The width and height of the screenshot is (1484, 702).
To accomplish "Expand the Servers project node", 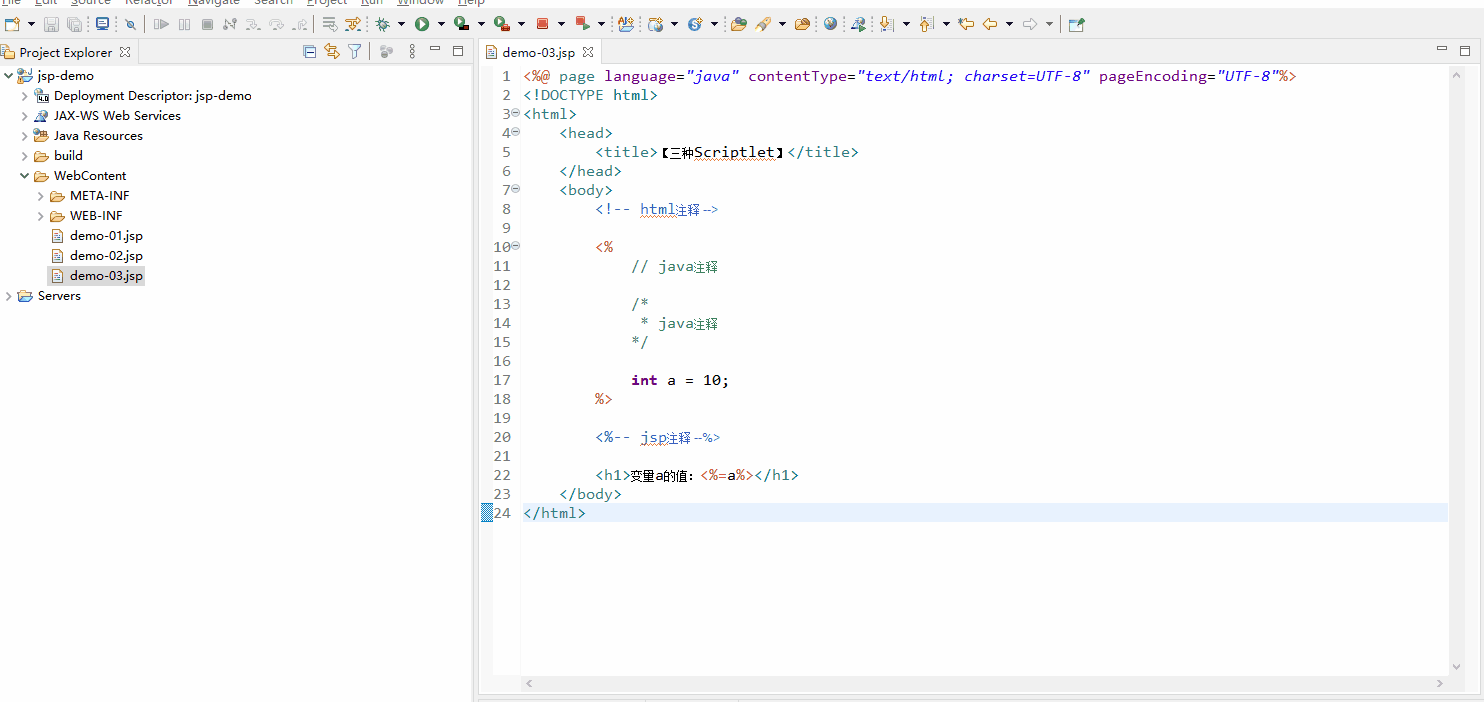I will tap(10, 296).
